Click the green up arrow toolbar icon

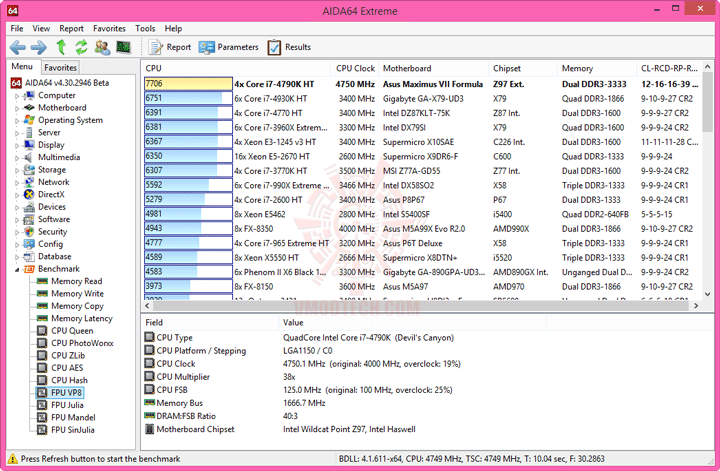pos(61,47)
